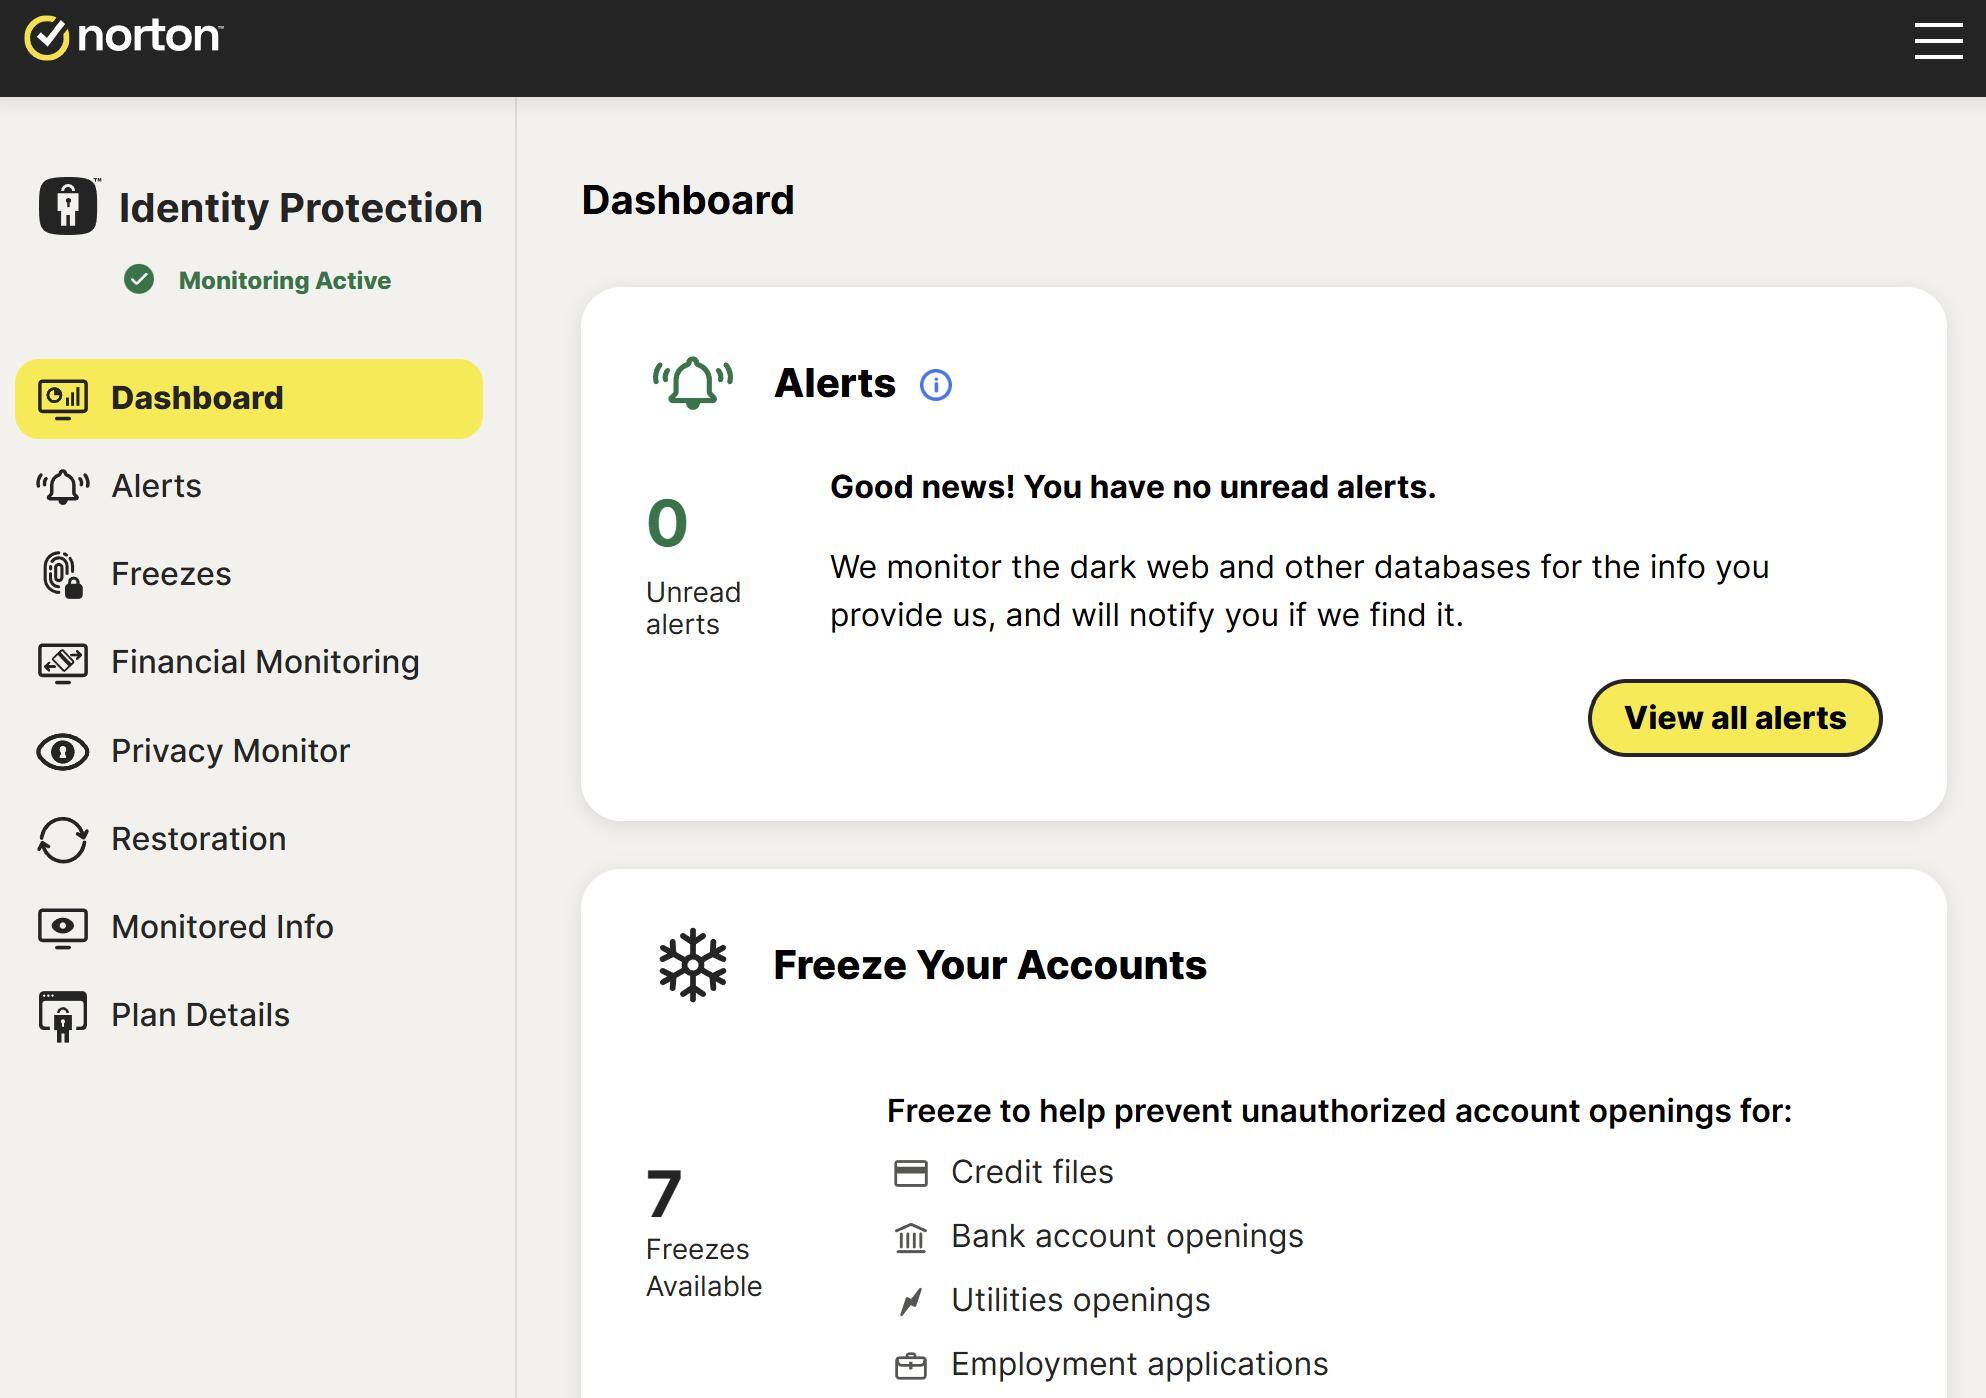
Task: Click the Monitoring Active checkmark badge
Action: (141, 279)
